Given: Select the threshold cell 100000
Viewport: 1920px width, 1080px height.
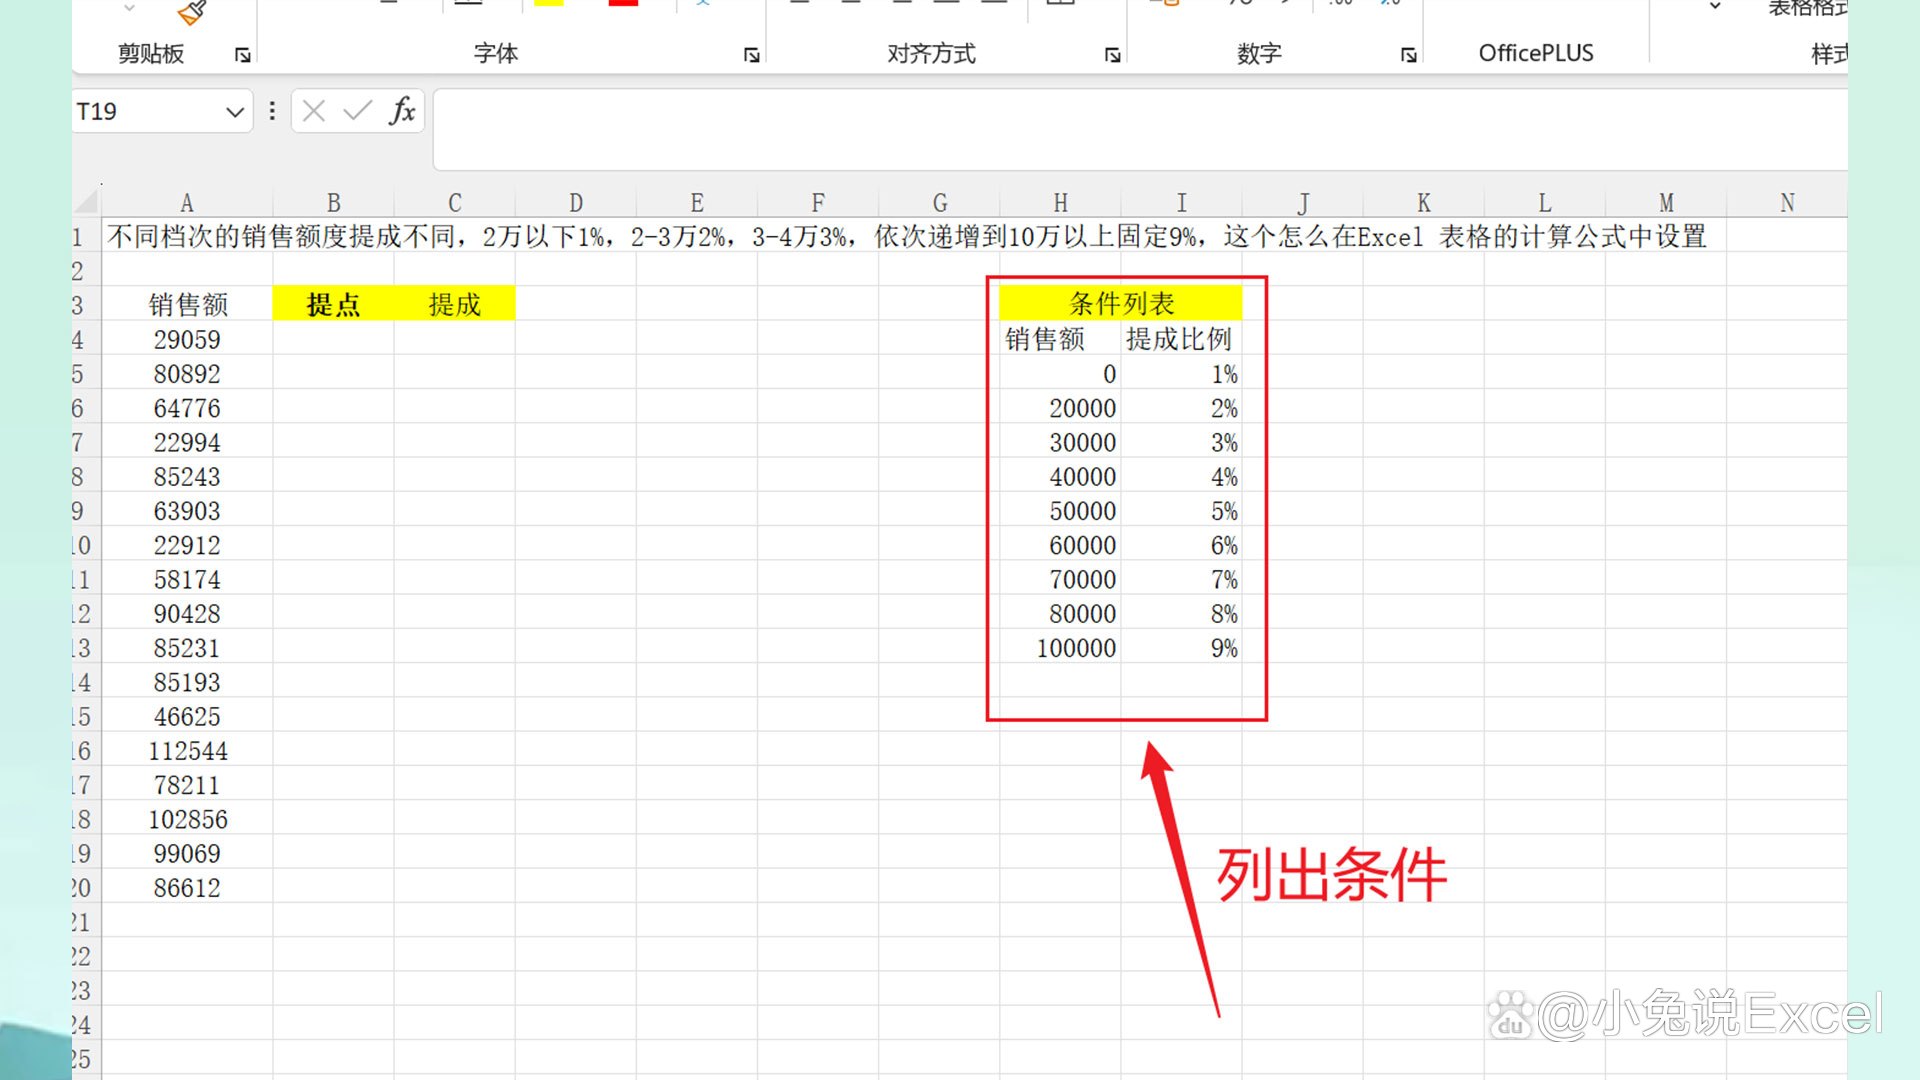Looking at the screenshot, I should tap(1060, 648).
